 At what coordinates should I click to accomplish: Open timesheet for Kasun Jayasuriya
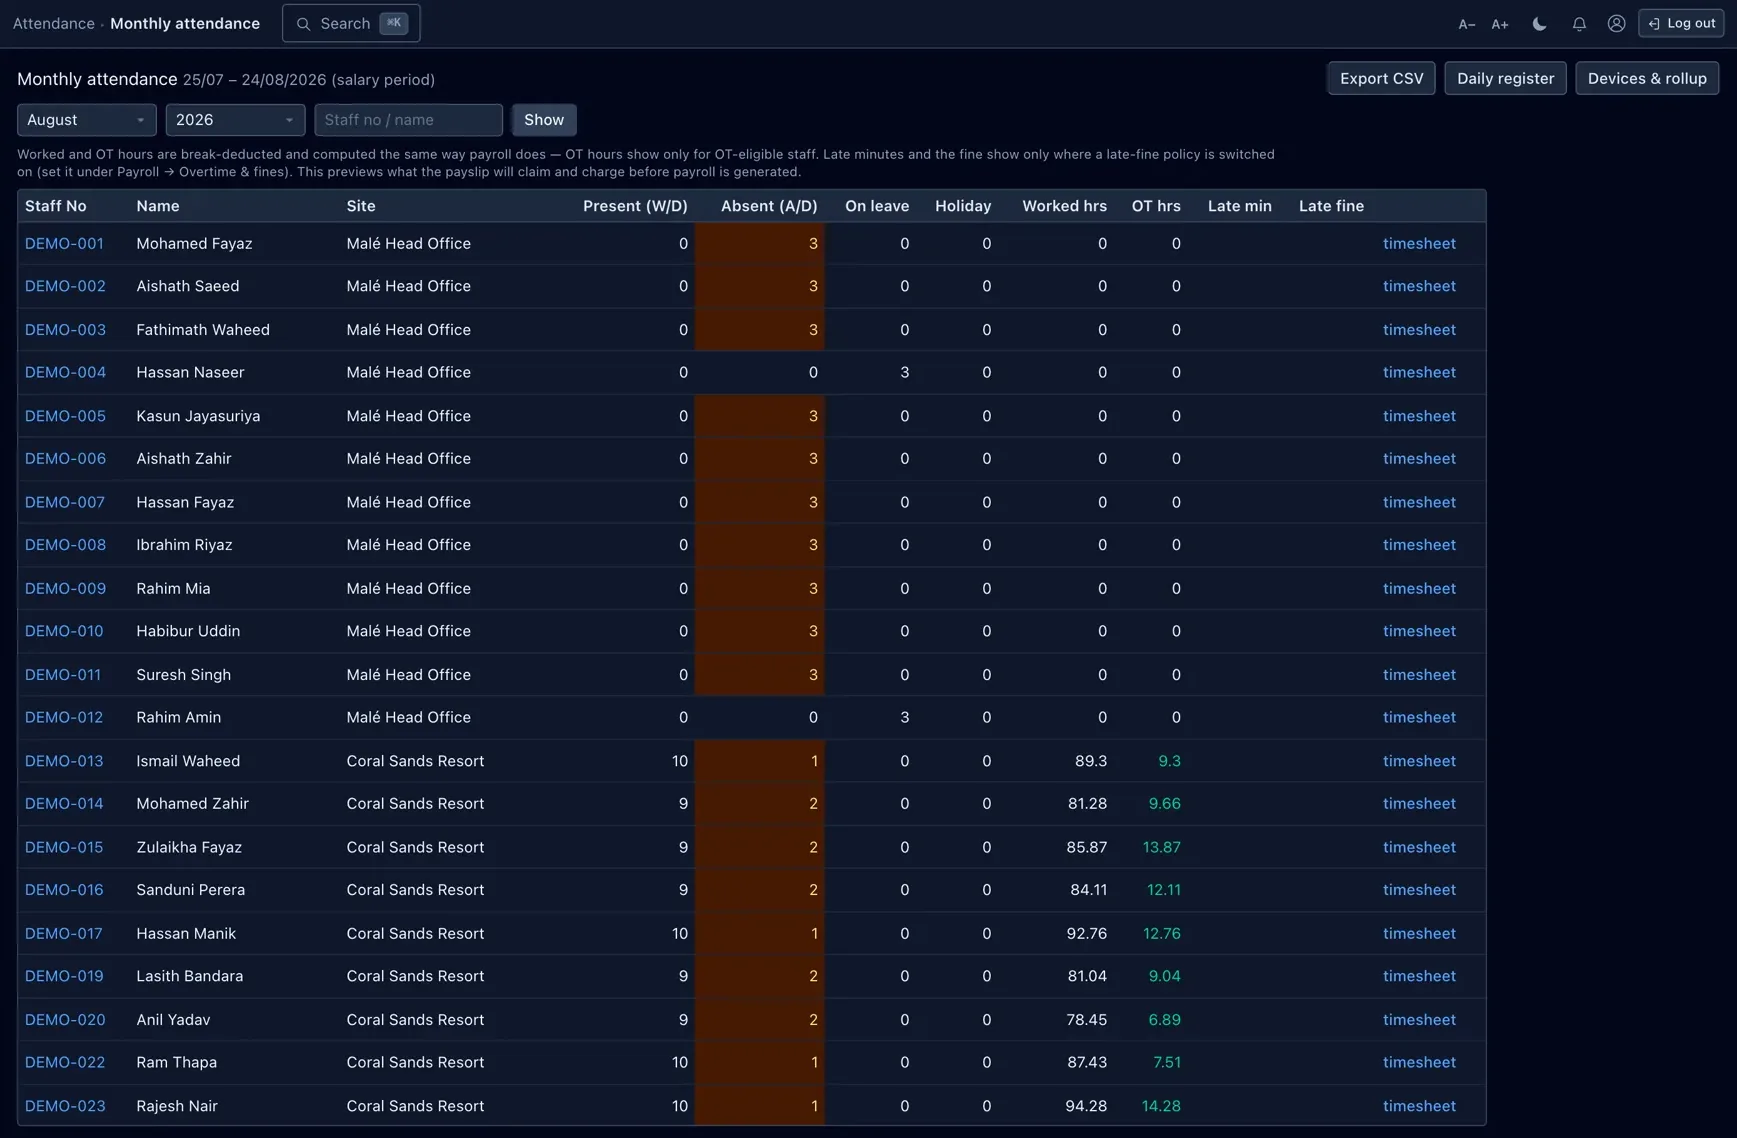point(1419,416)
